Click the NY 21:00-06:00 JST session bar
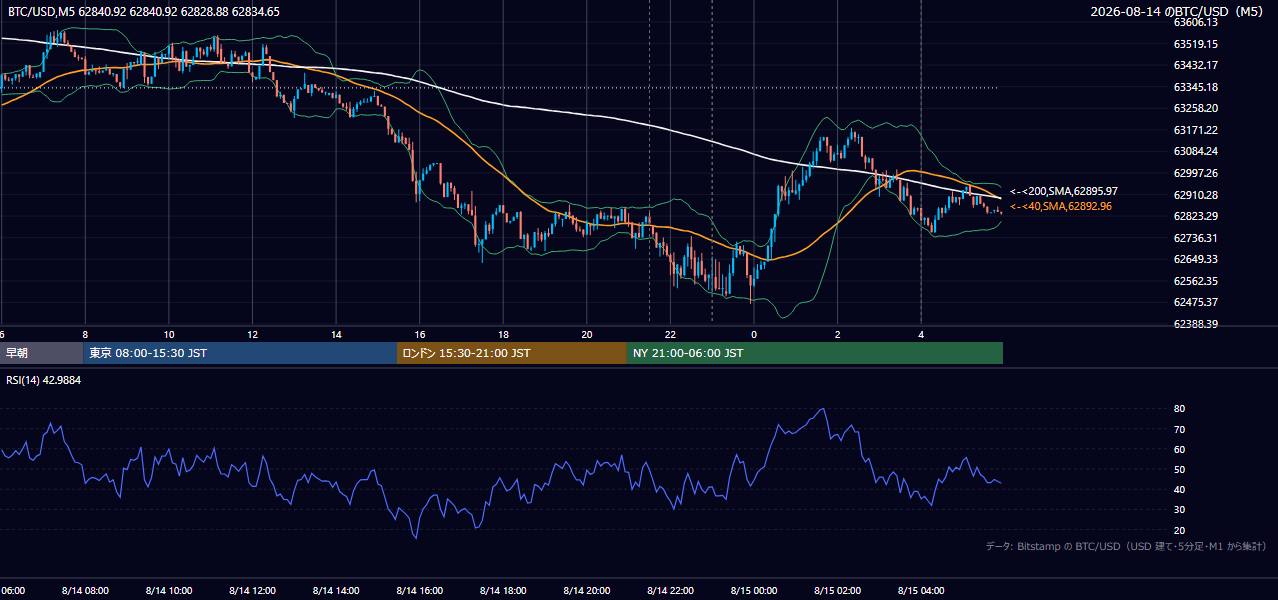The width and height of the screenshot is (1278, 600). coord(815,353)
